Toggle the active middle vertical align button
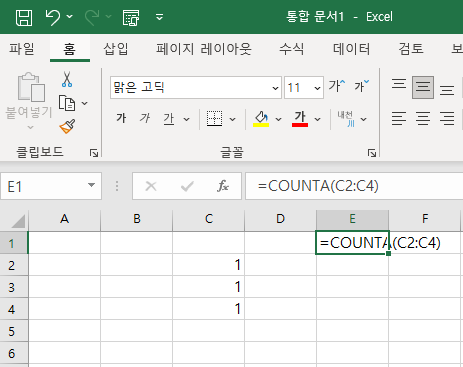 point(423,87)
